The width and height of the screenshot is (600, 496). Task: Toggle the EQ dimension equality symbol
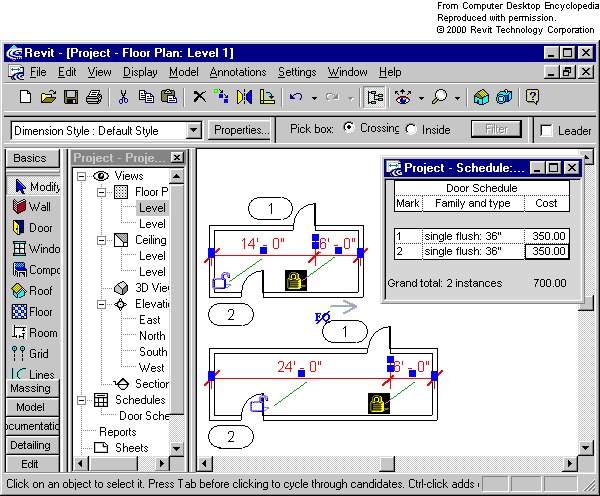click(322, 317)
